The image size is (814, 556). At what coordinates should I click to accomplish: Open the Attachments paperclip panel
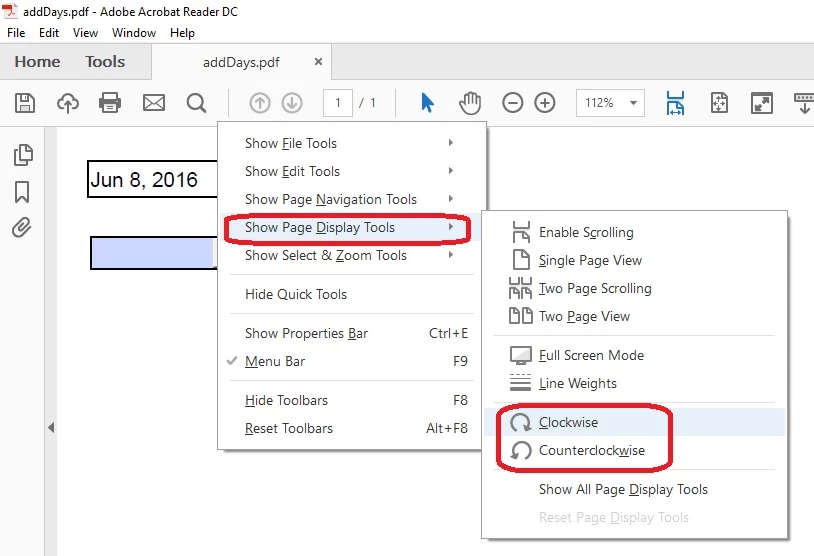[x=22, y=227]
